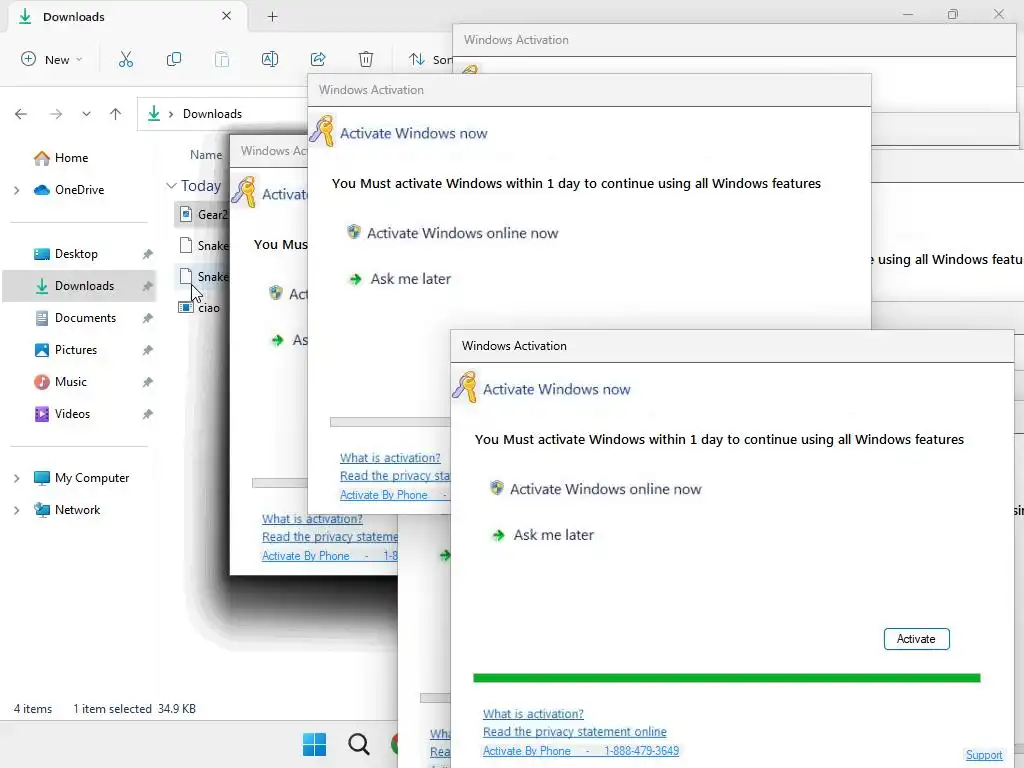The width and height of the screenshot is (1024, 768).
Task: Click the pin icon beside Music
Action: coord(148,382)
